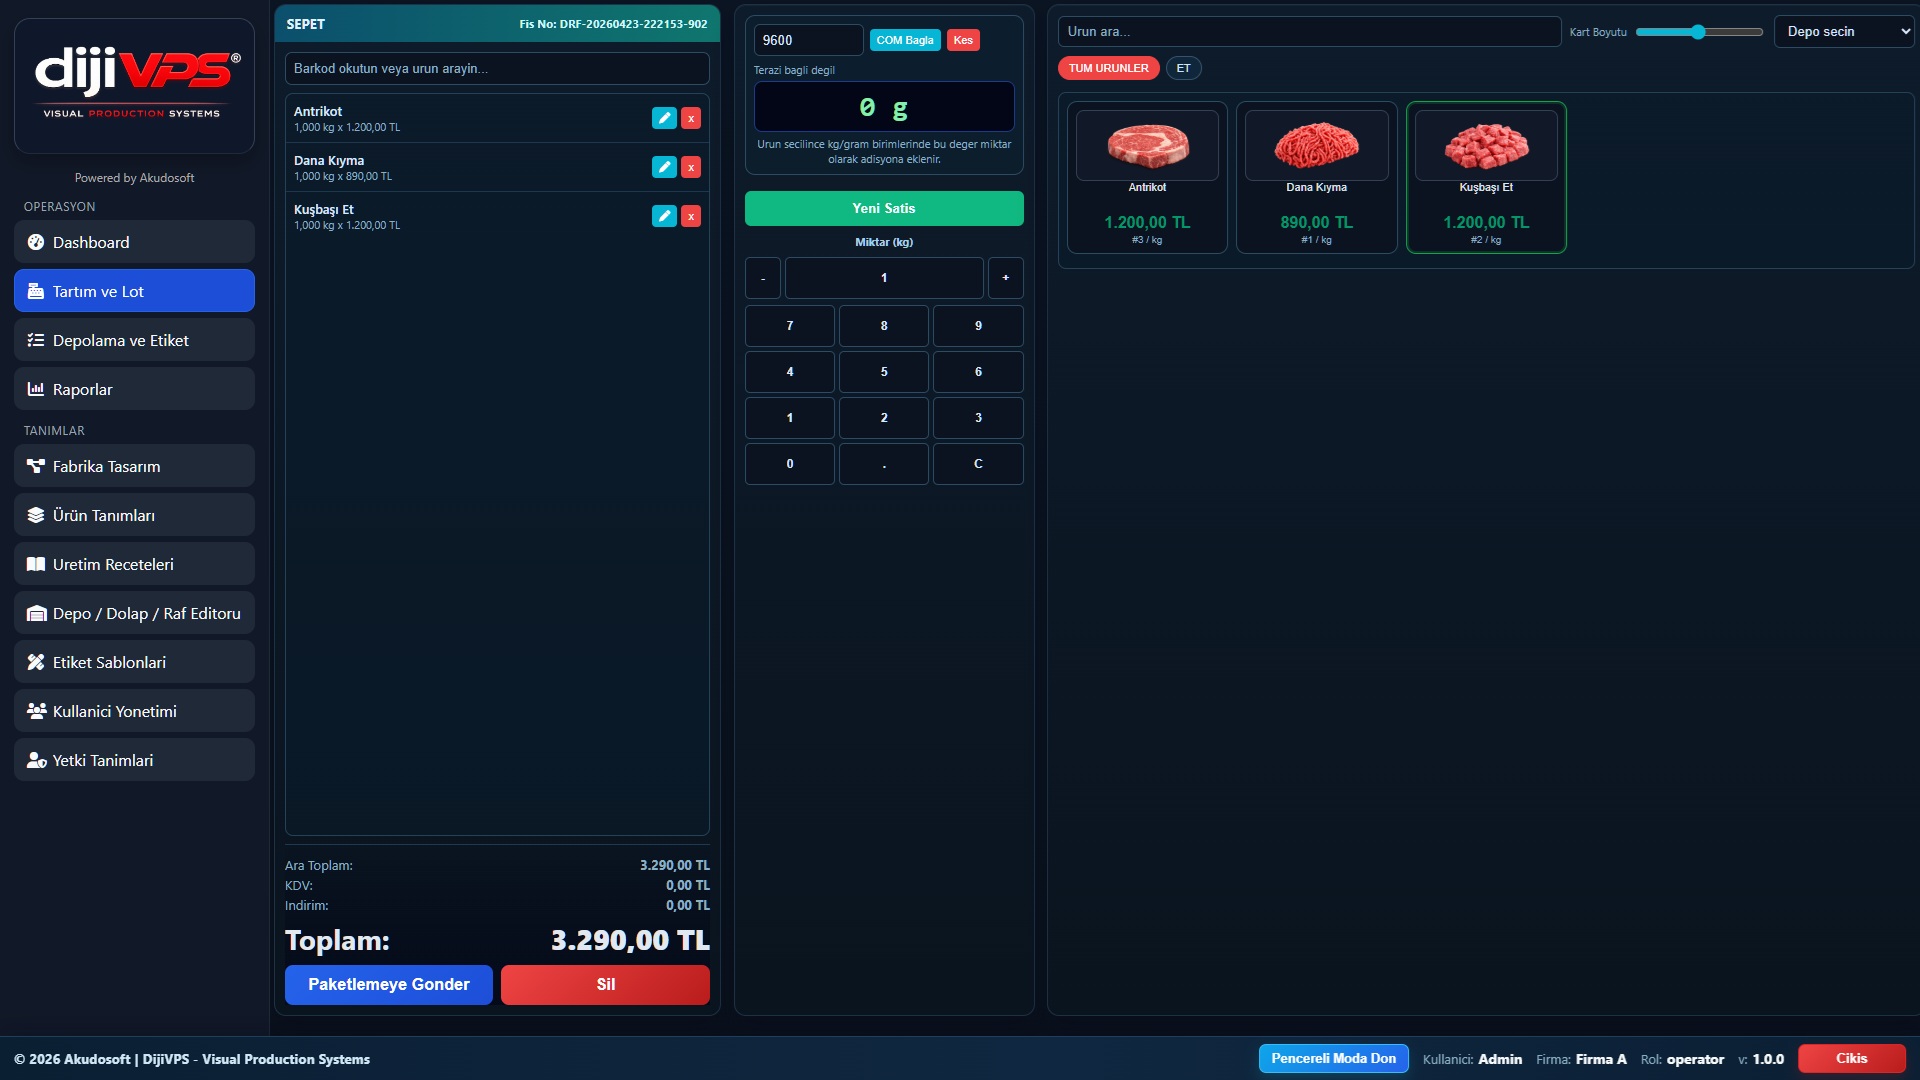
Task: Adjust the Kart Boyutu slider
Action: [x=1698, y=32]
